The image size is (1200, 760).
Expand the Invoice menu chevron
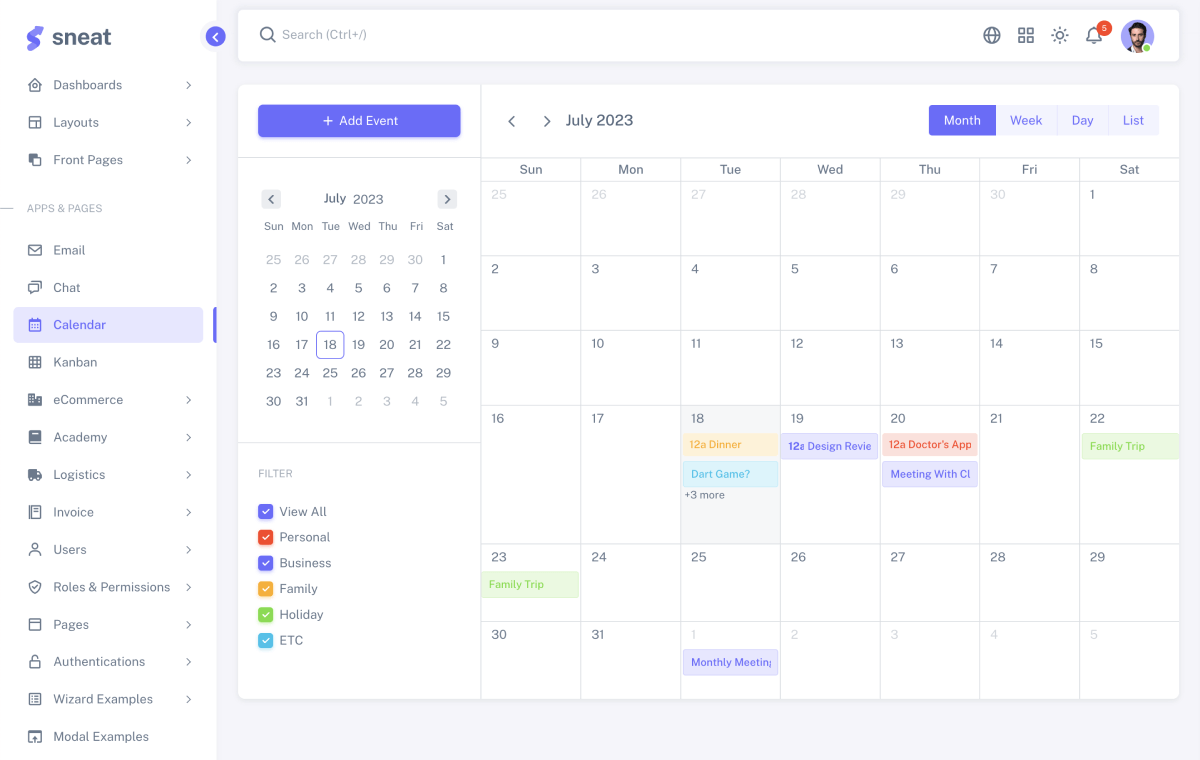click(x=189, y=512)
